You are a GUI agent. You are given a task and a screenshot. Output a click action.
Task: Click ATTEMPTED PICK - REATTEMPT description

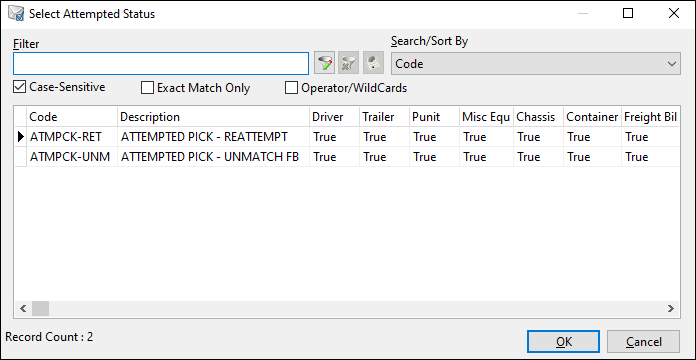click(214, 137)
